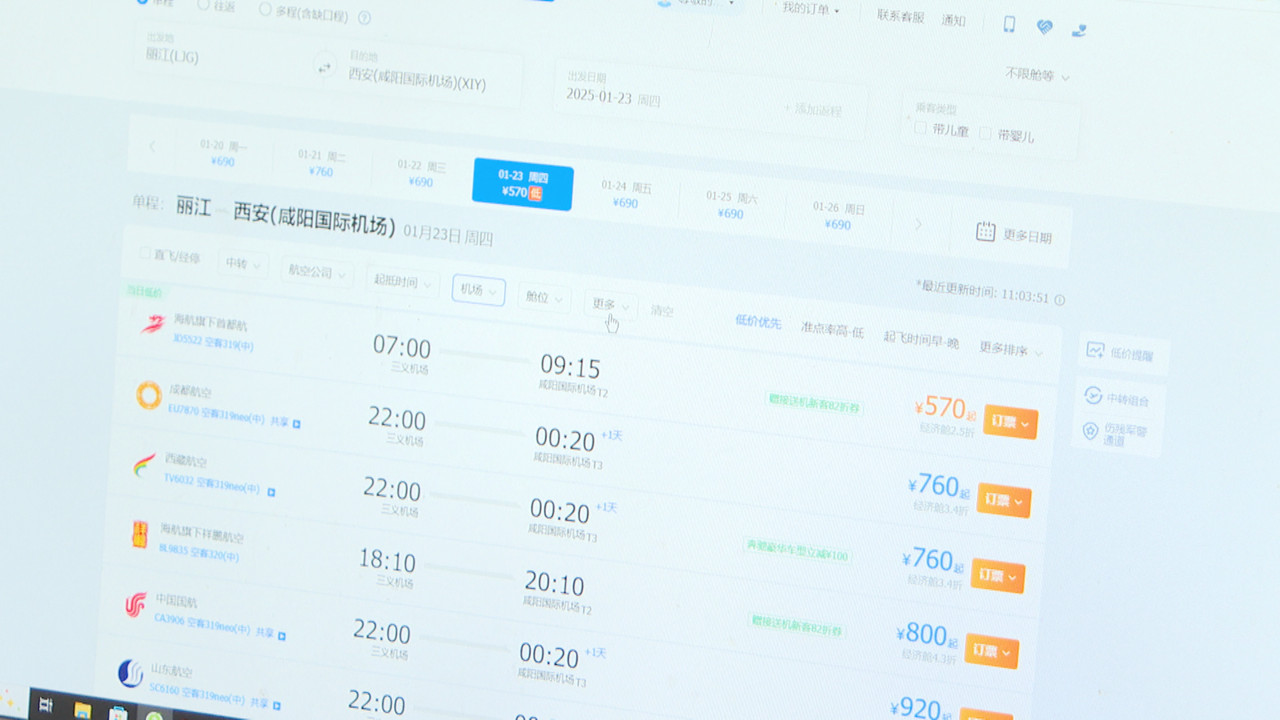Open 不限舱等 cabin class dropdown
Image resolution: width=1280 pixels, height=720 pixels.
coord(1037,74)
